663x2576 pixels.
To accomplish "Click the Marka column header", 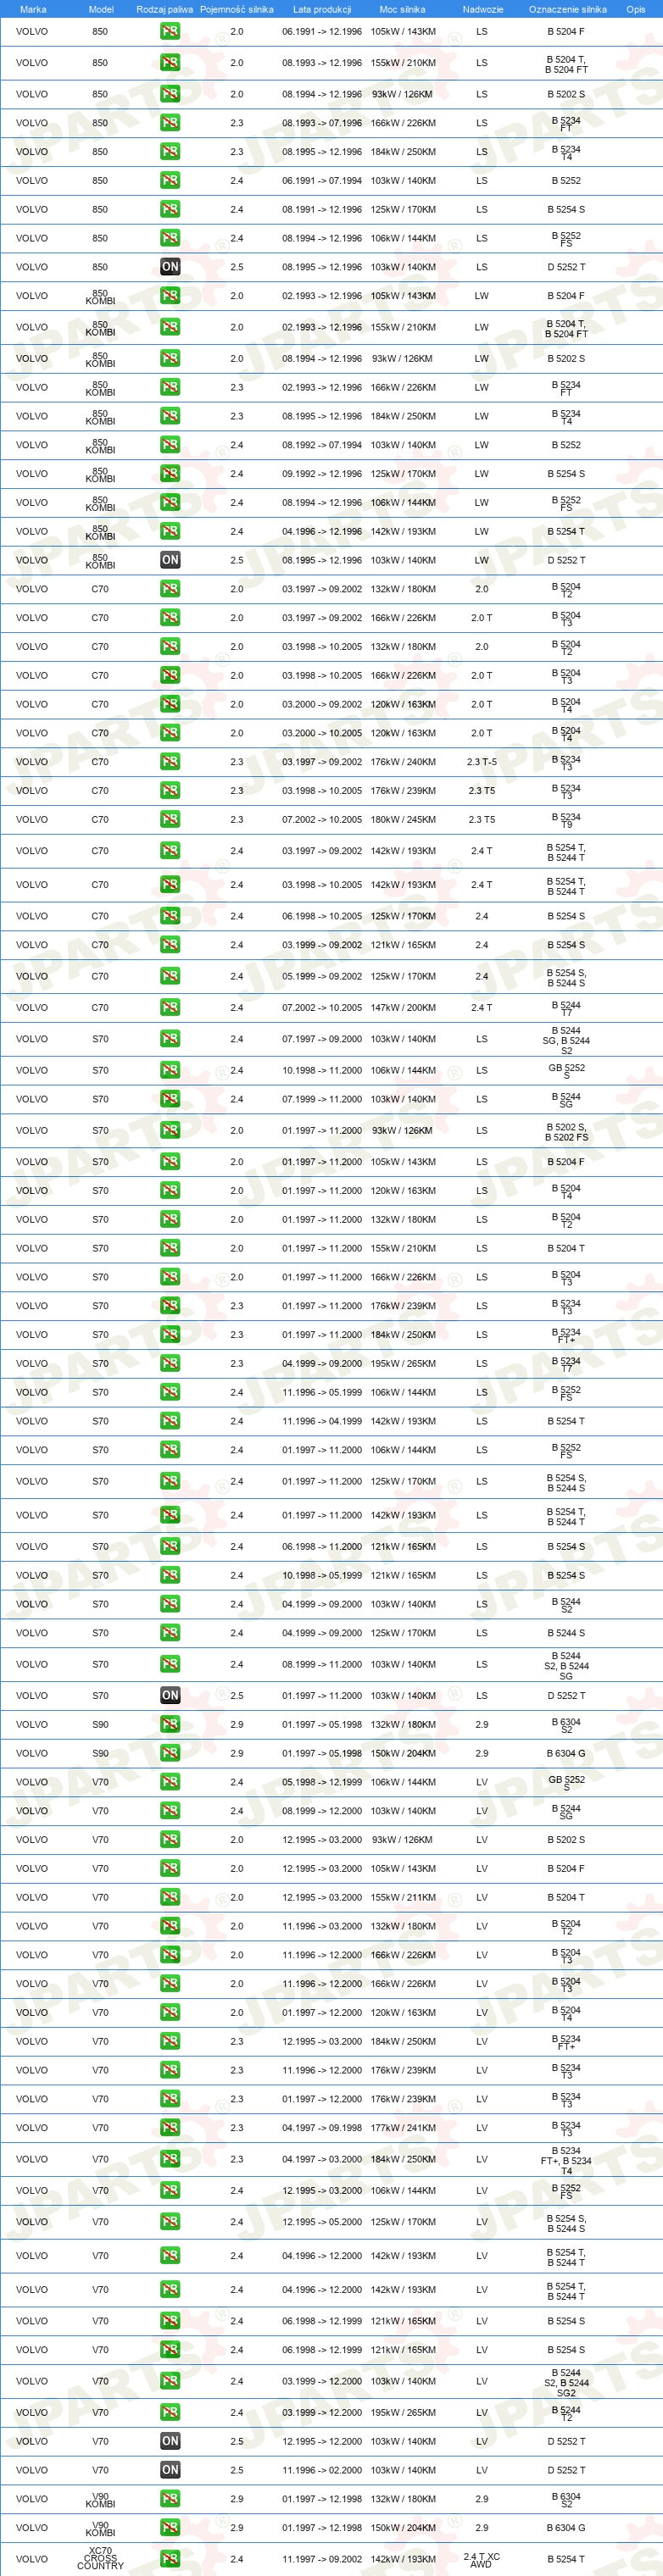I will (x=33, y=9).
